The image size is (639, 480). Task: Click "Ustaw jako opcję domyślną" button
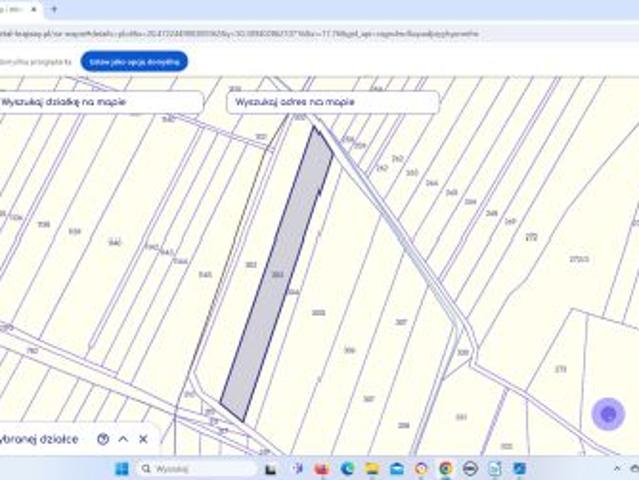click(134, 61)
